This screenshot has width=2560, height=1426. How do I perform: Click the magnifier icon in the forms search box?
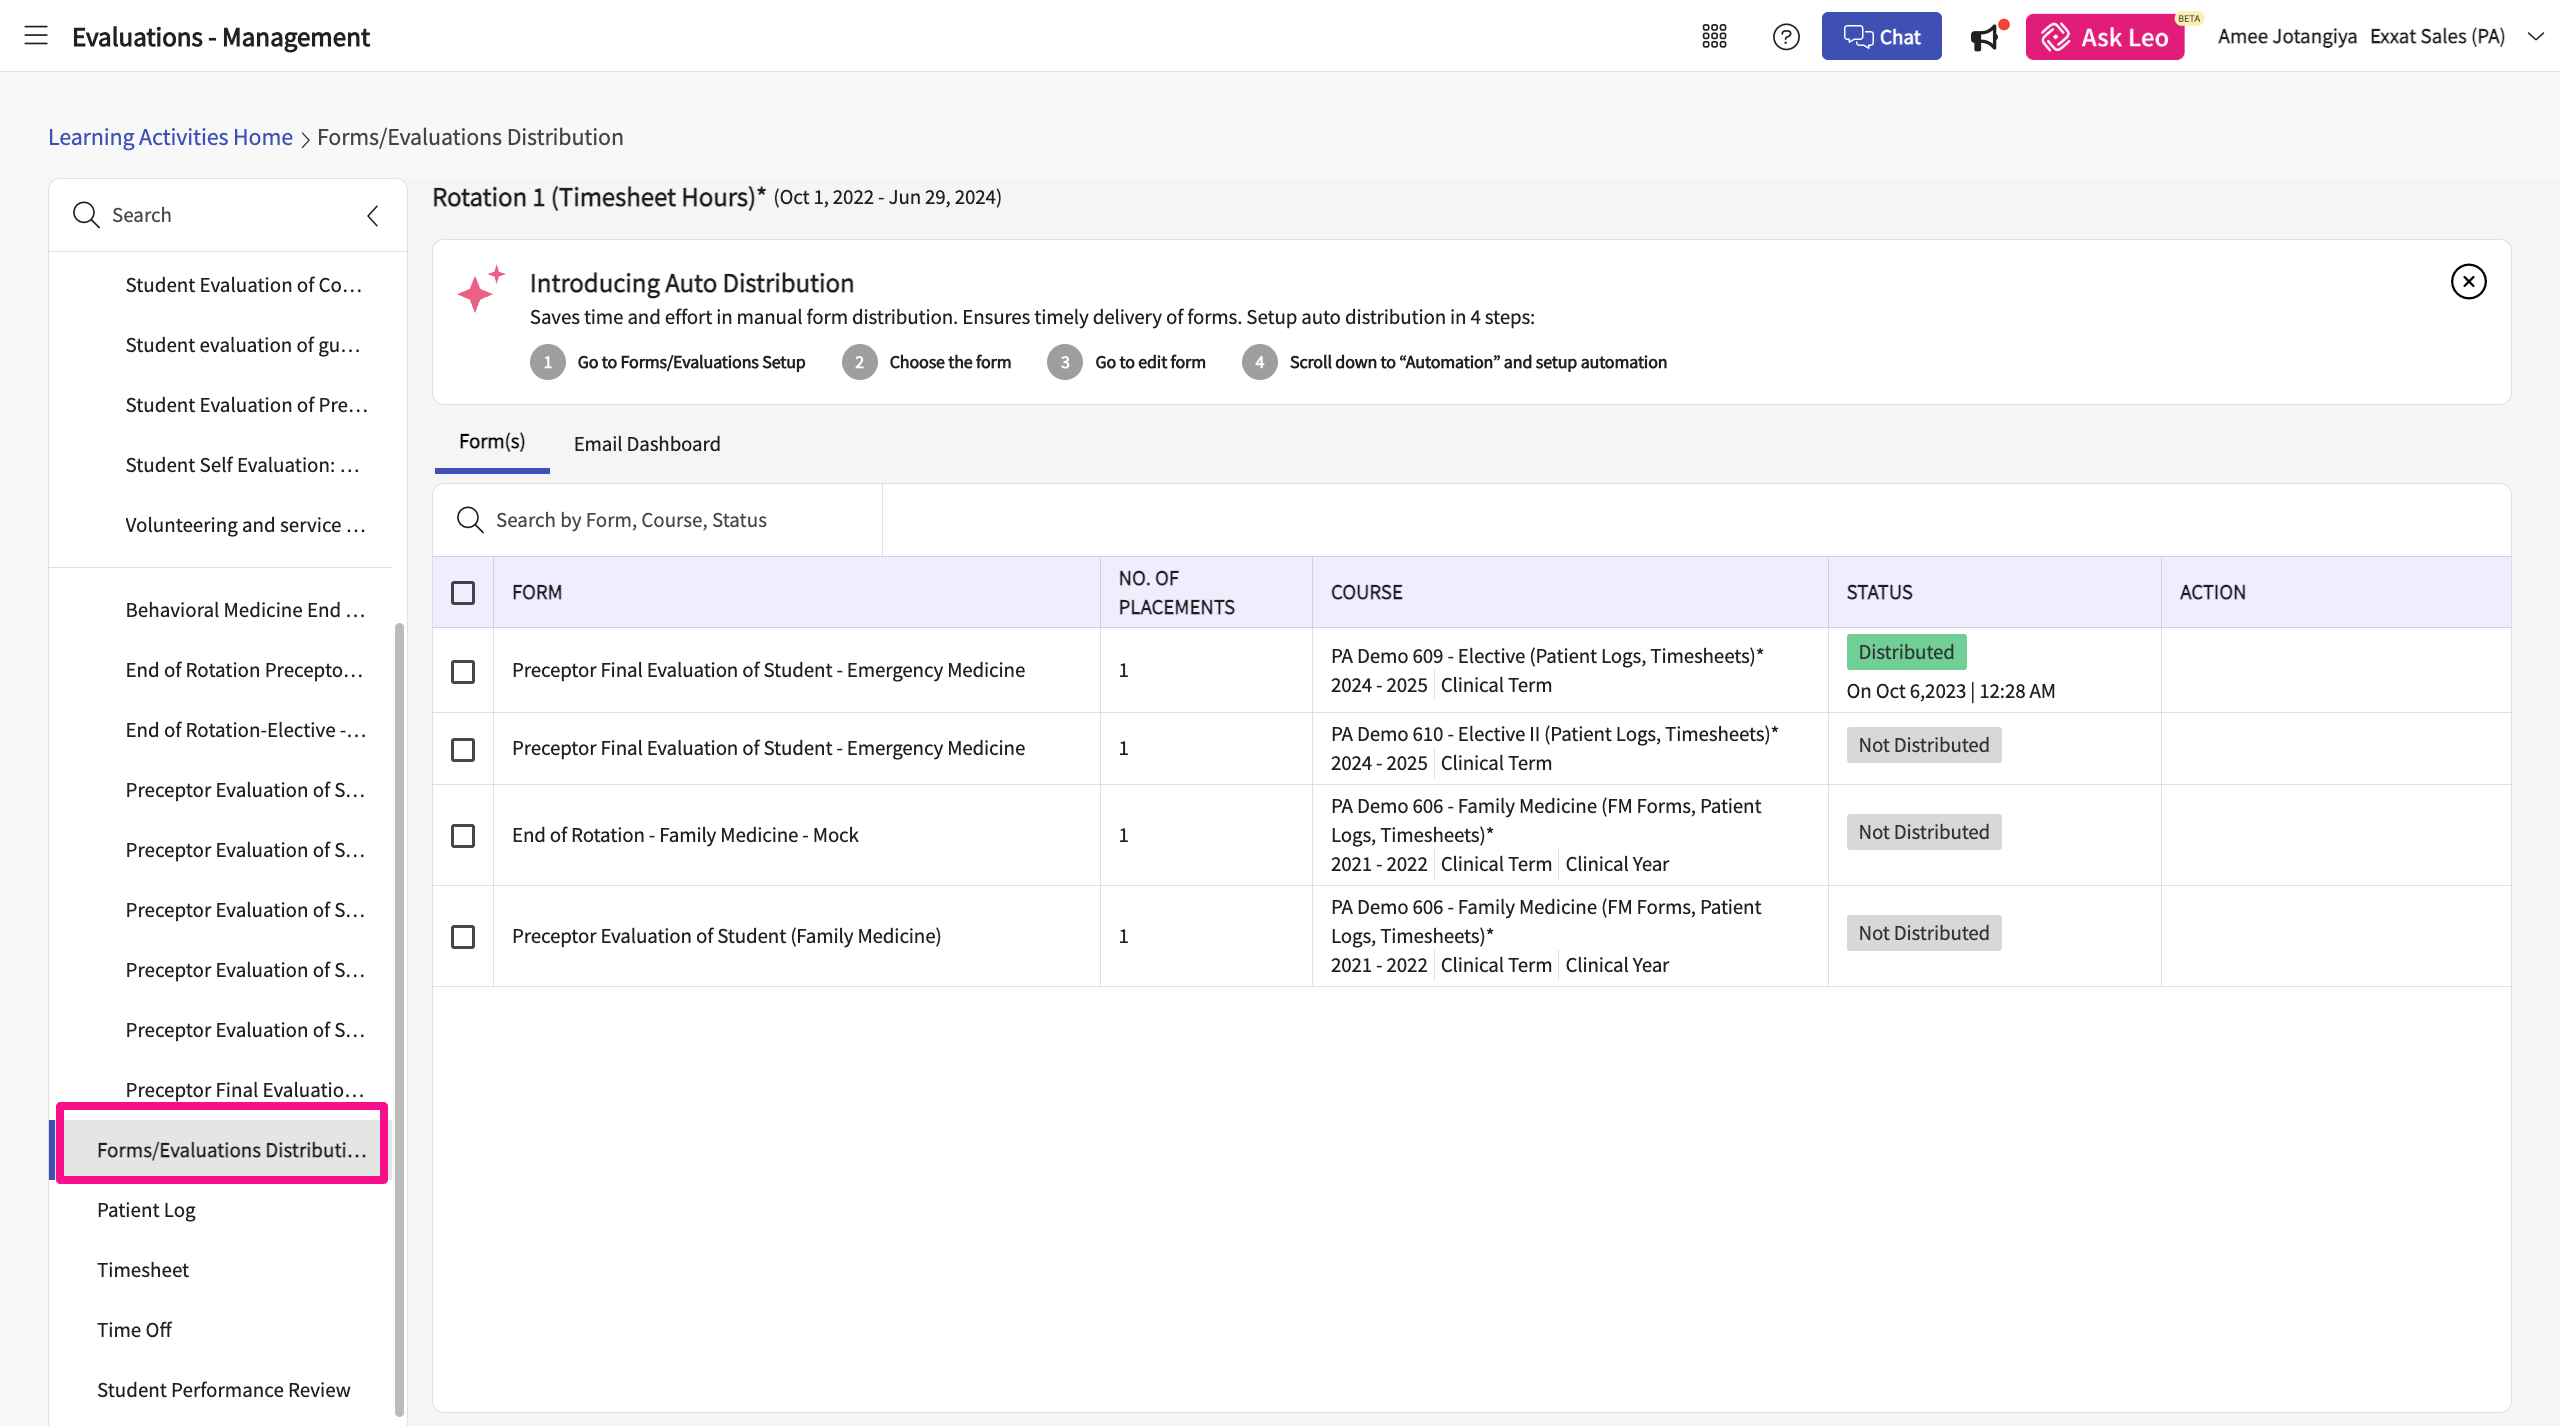point(470,520)
